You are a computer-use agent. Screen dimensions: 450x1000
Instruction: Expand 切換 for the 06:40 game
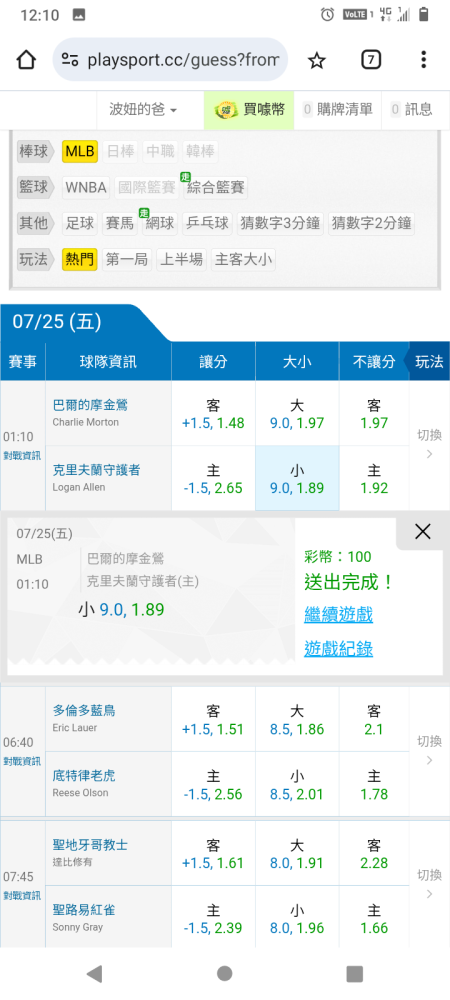tap(430, 751)
